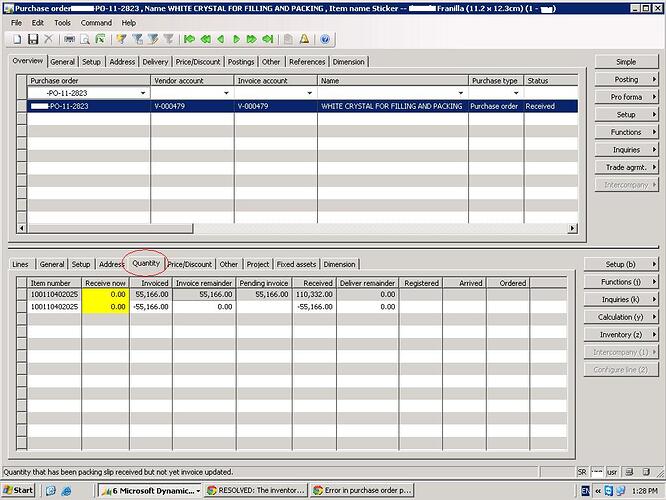Open the Tools menu

tap(62, 23)
